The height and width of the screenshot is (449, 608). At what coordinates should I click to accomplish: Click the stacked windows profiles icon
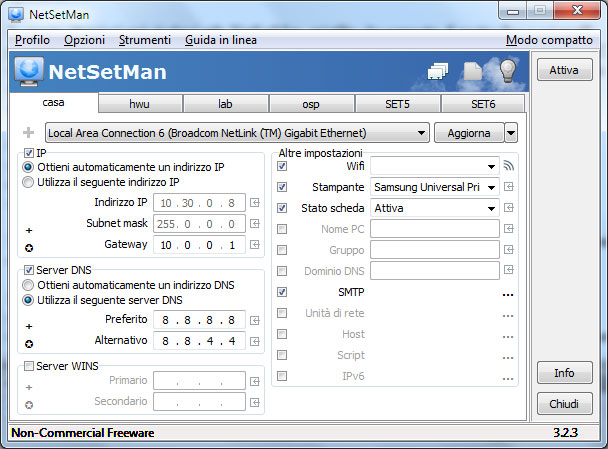pos(438,71)
